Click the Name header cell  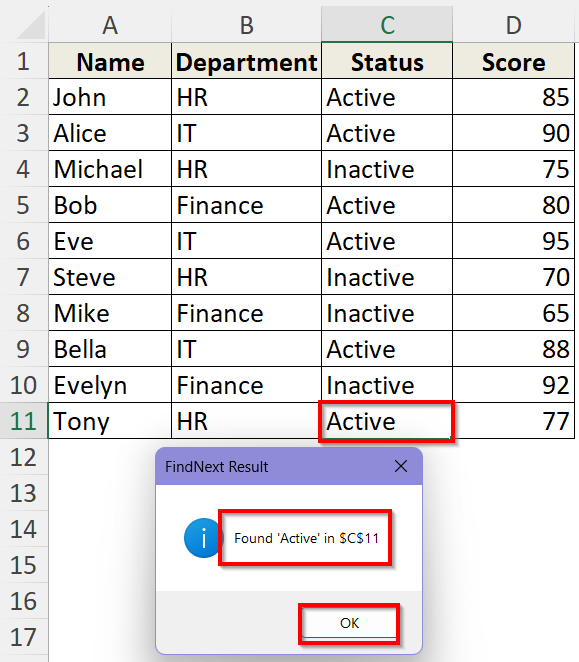(x=110, y=61)
